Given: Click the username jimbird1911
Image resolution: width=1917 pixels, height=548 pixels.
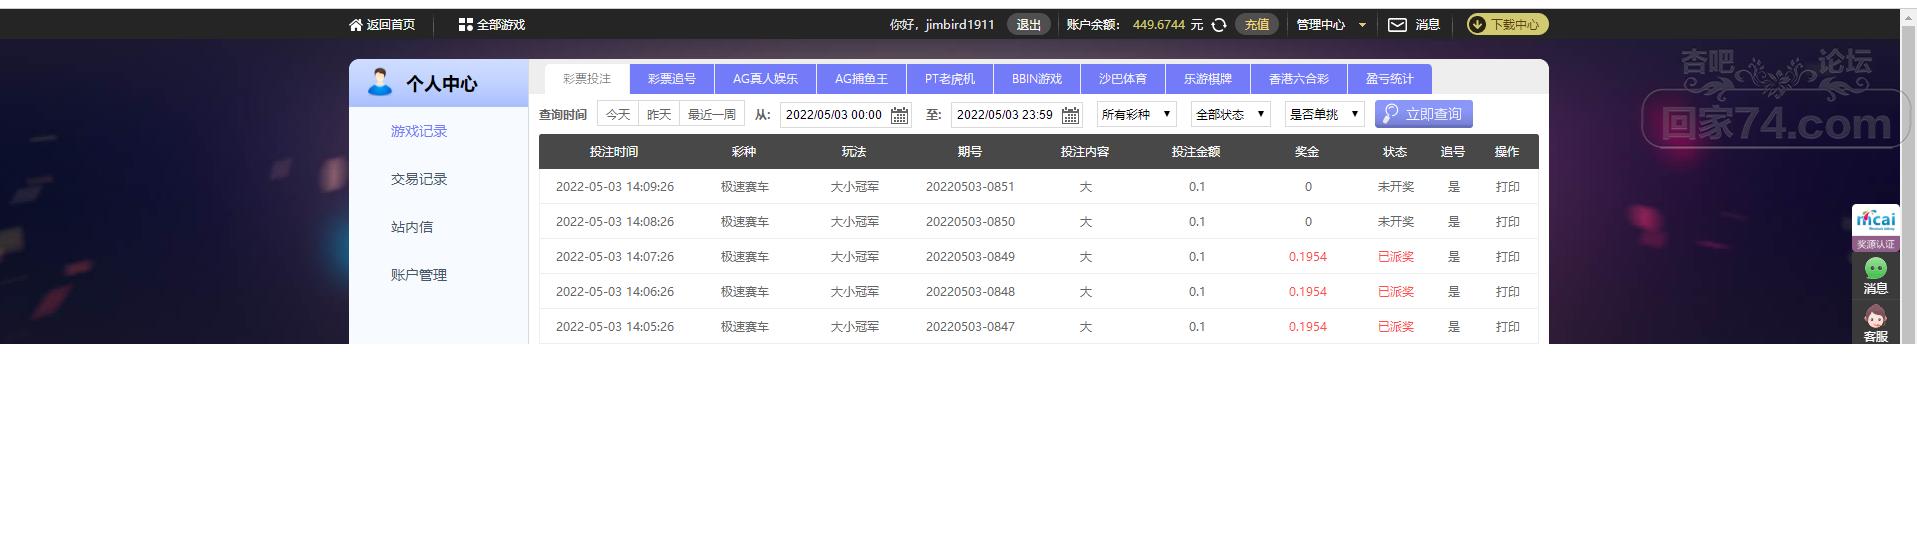Looking at the screenshot, I should click(960, 25).
